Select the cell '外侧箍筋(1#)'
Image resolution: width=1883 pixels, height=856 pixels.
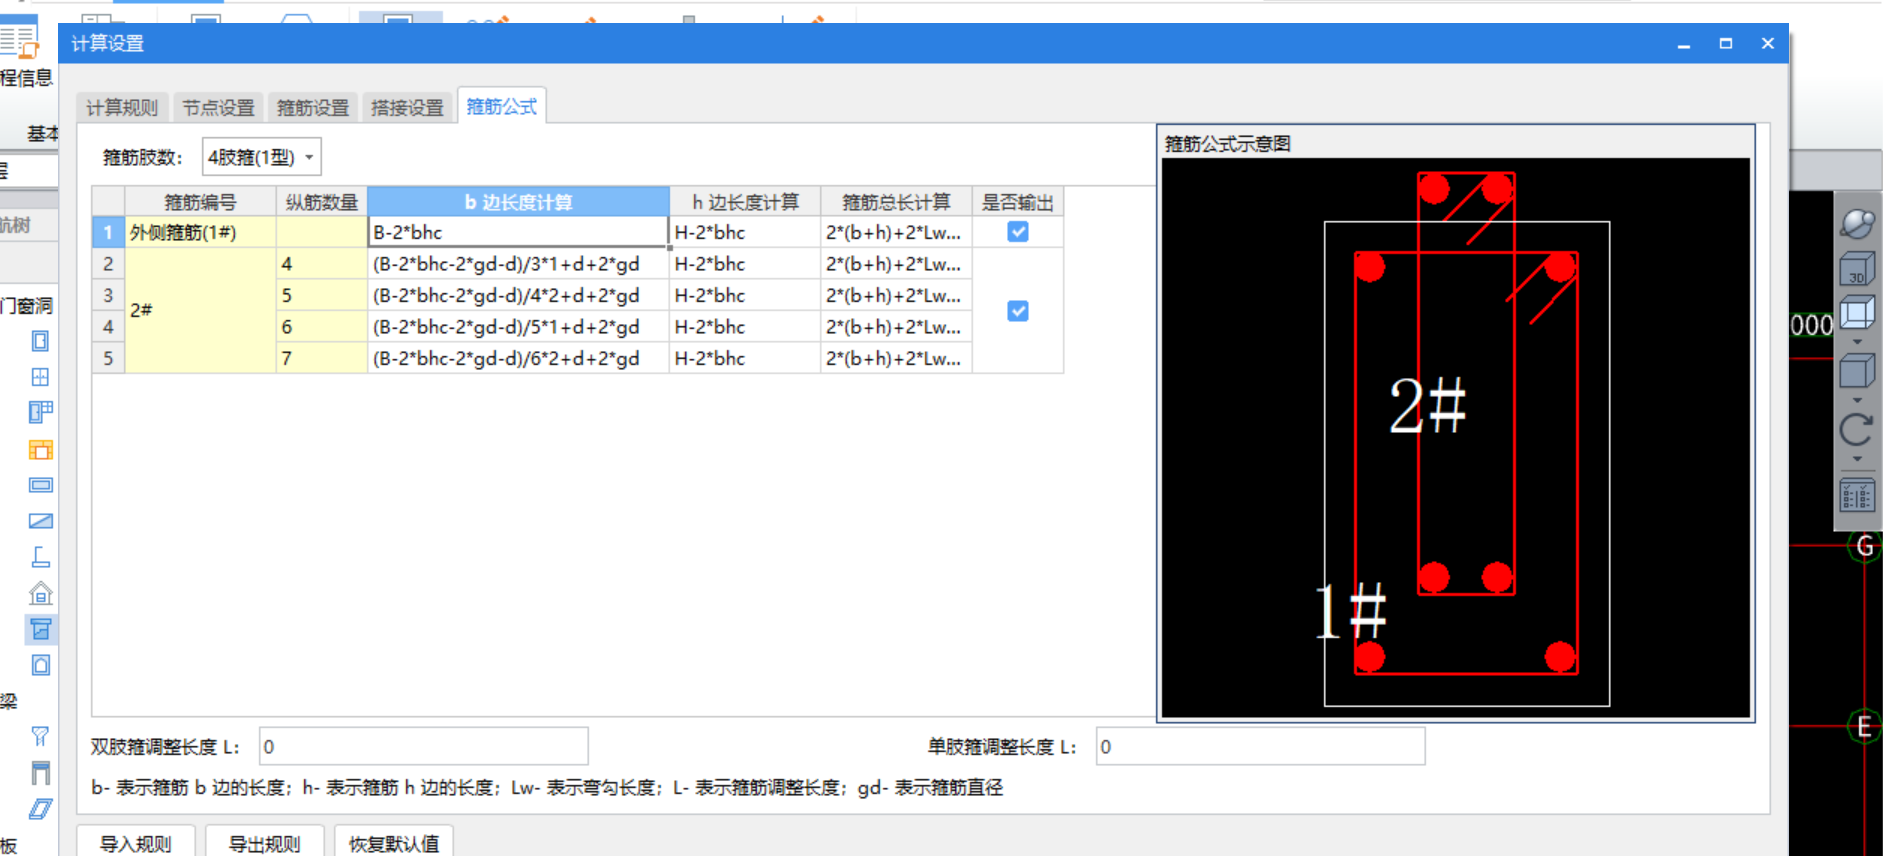click(200, 232)
